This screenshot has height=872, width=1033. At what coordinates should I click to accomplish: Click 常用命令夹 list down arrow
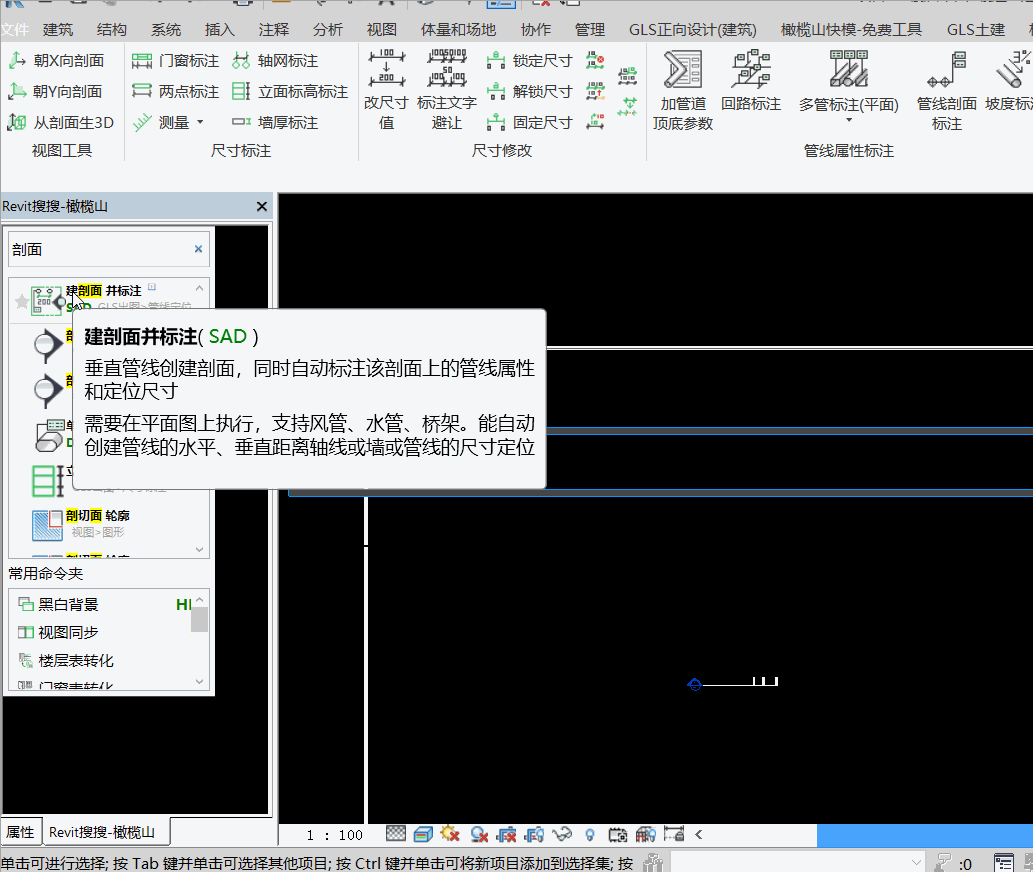tap(200, 682)
